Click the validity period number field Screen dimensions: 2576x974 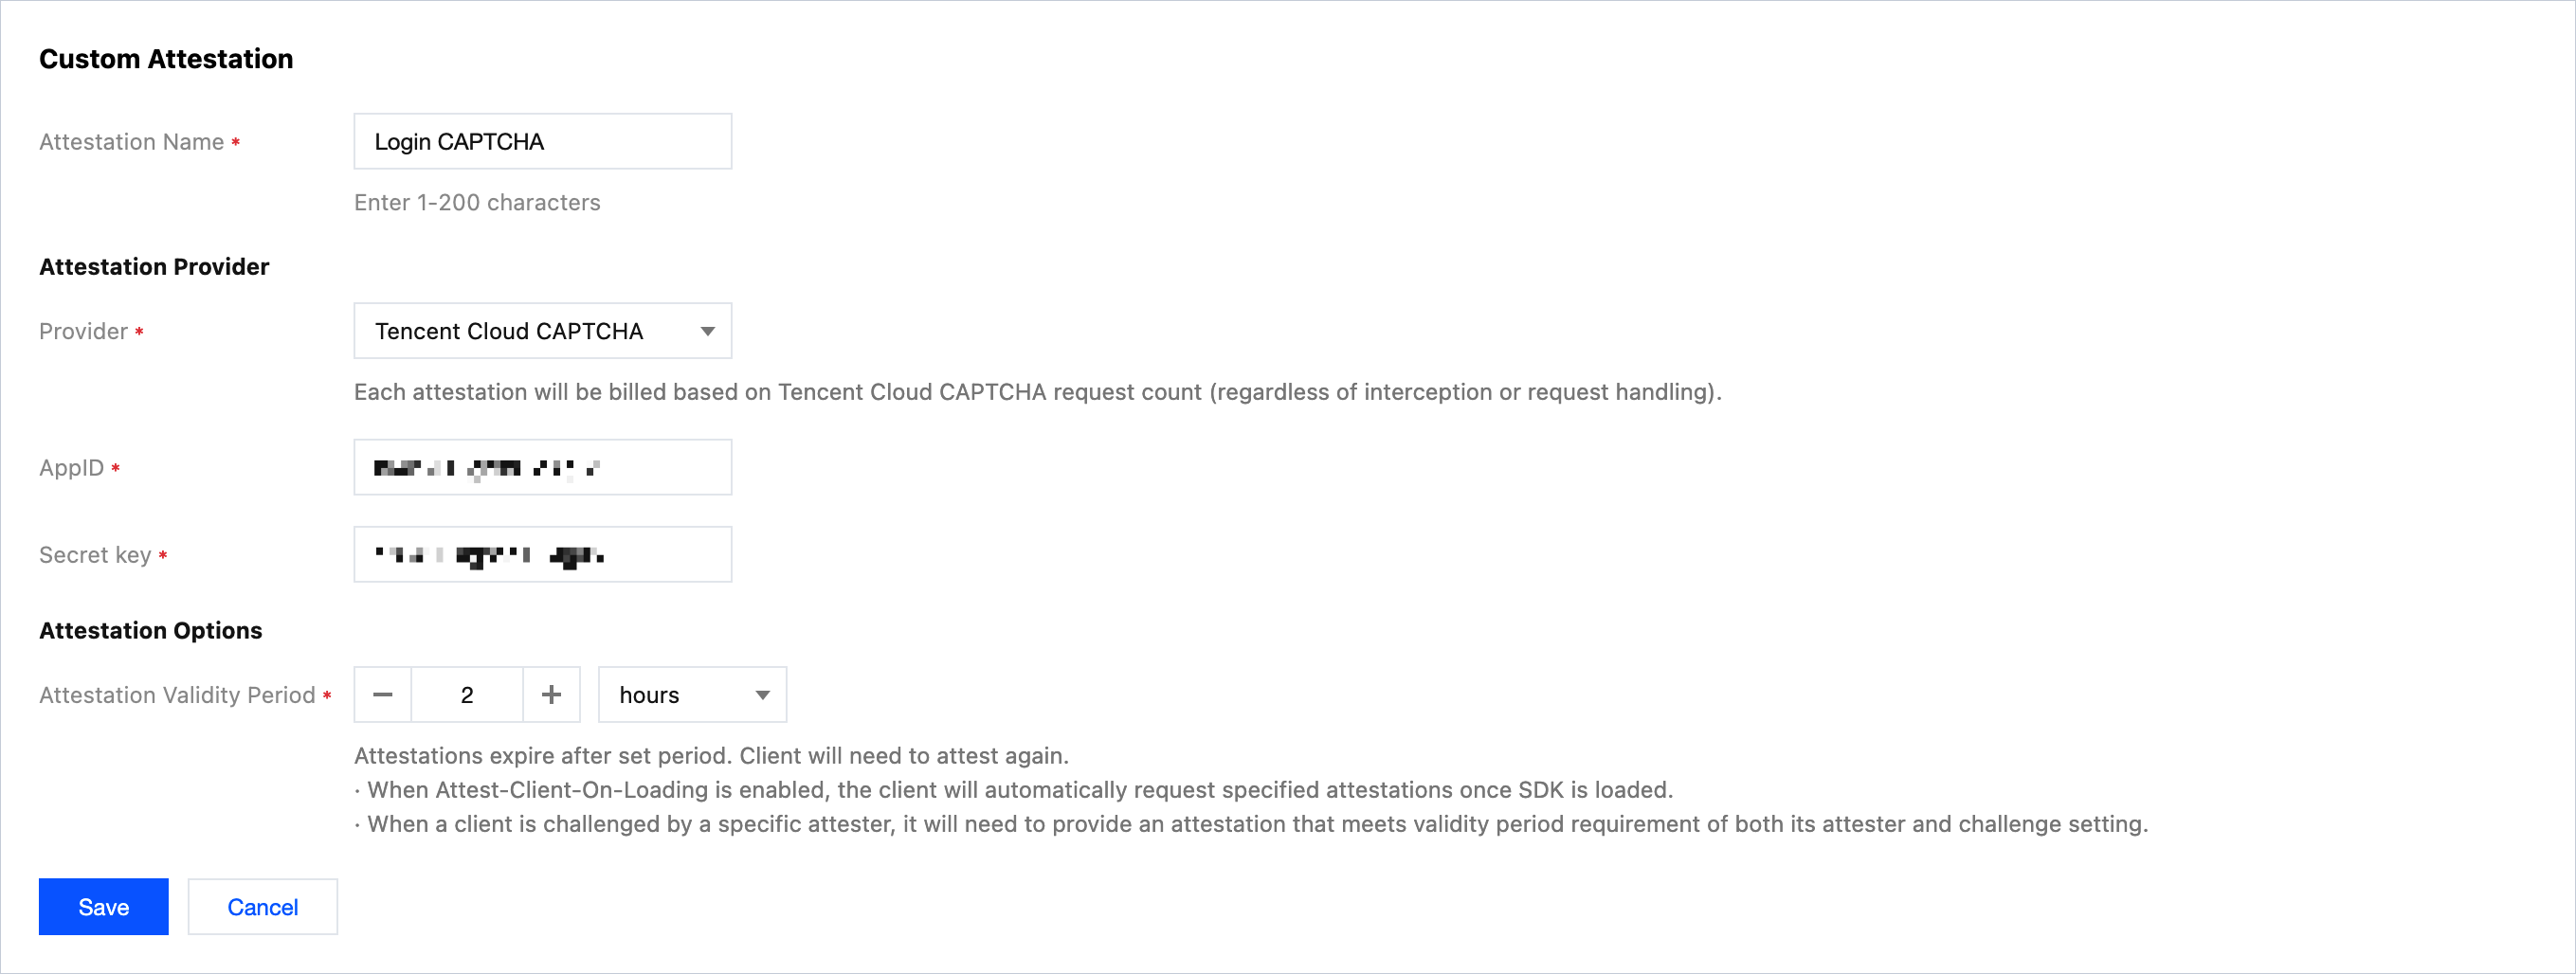466,694
